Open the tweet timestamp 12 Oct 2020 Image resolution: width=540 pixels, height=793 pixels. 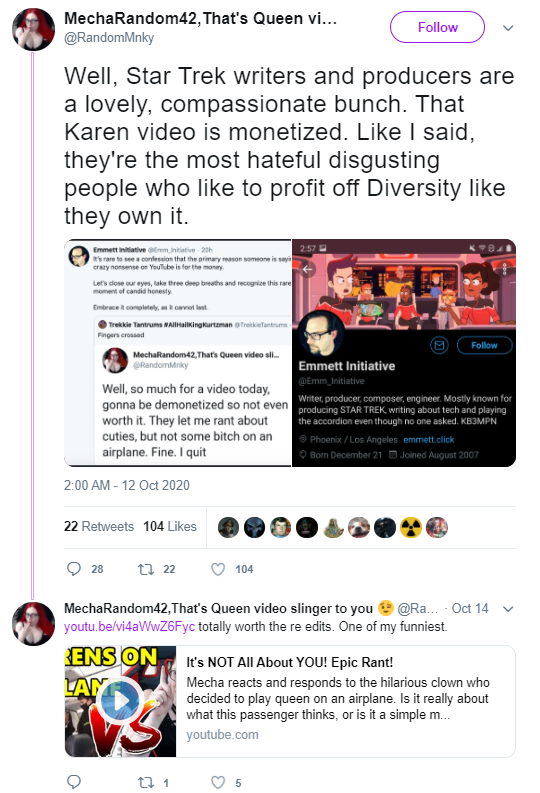[x=126, y=486]
